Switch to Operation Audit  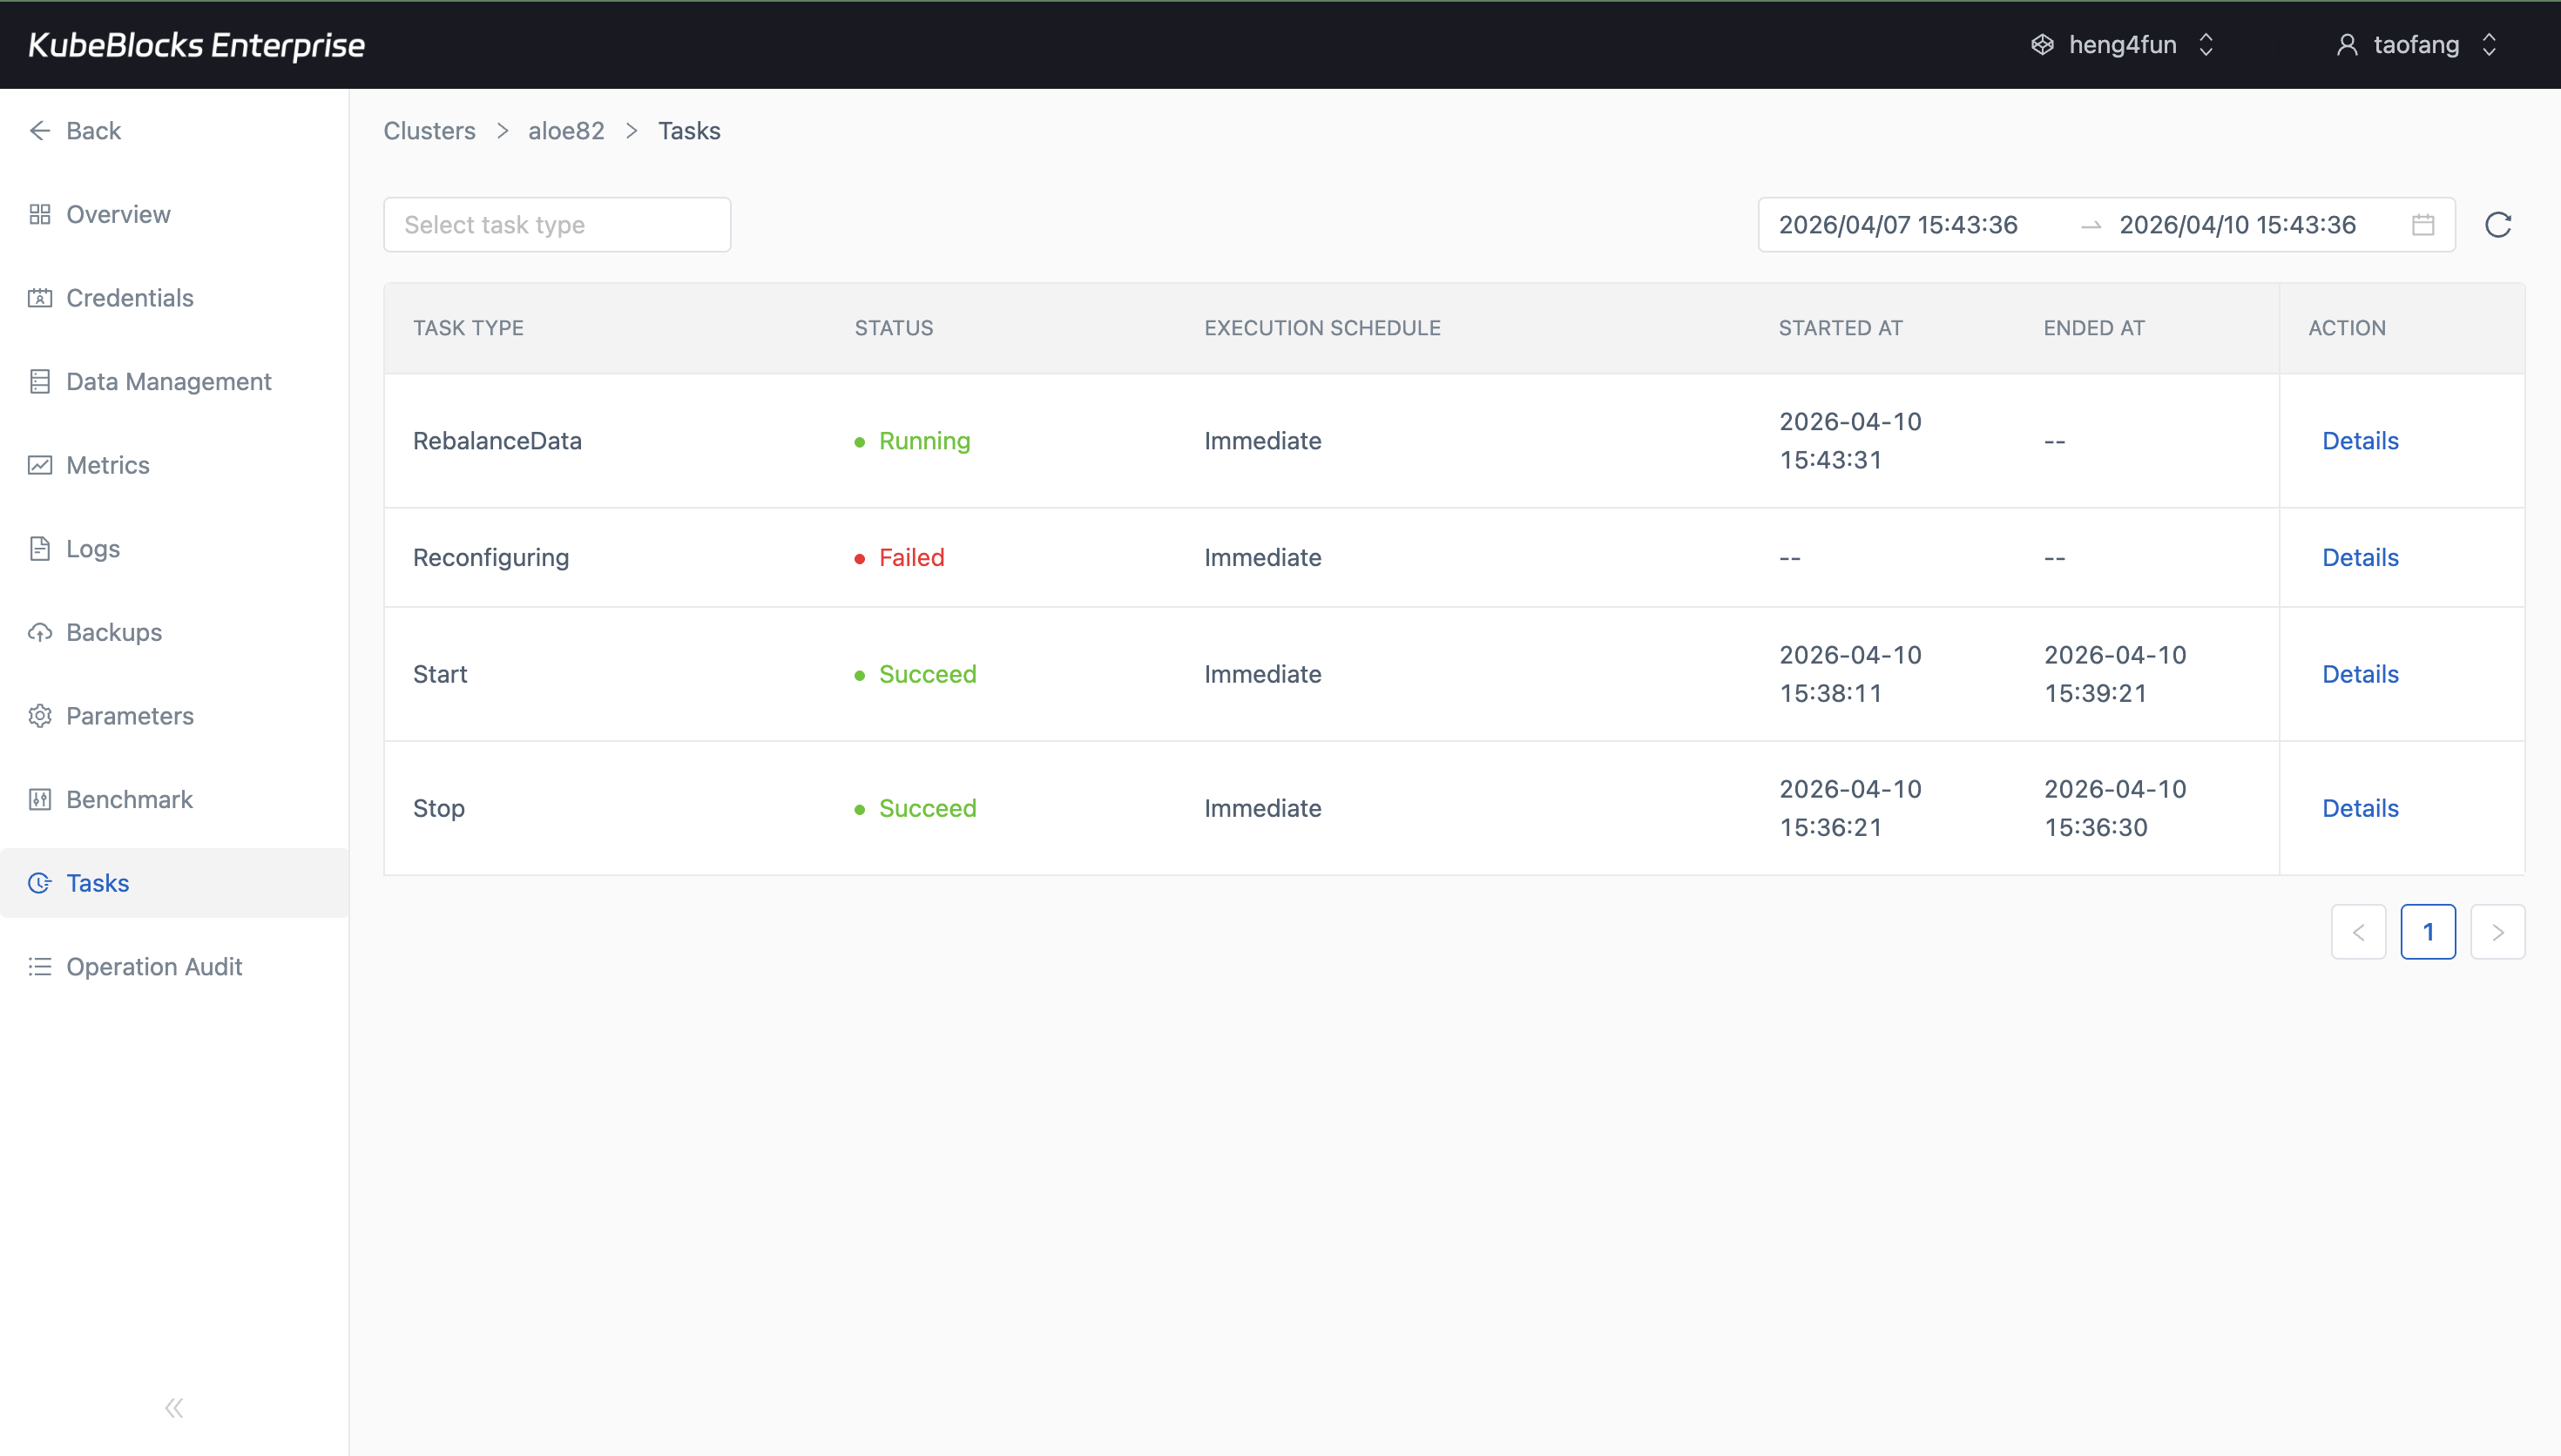(154, 966)
